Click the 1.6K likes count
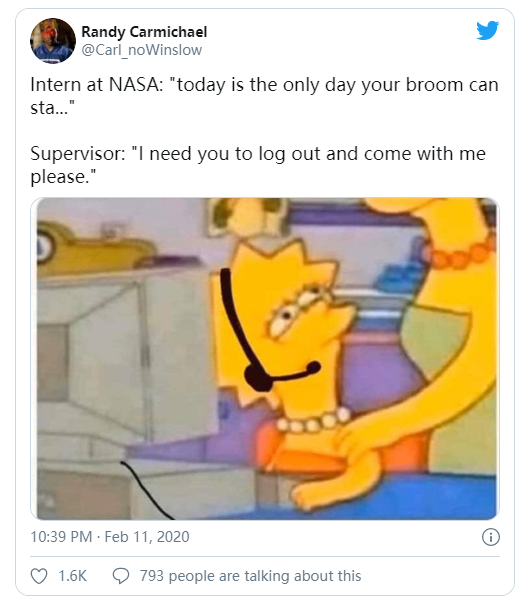 click(72, 576)
